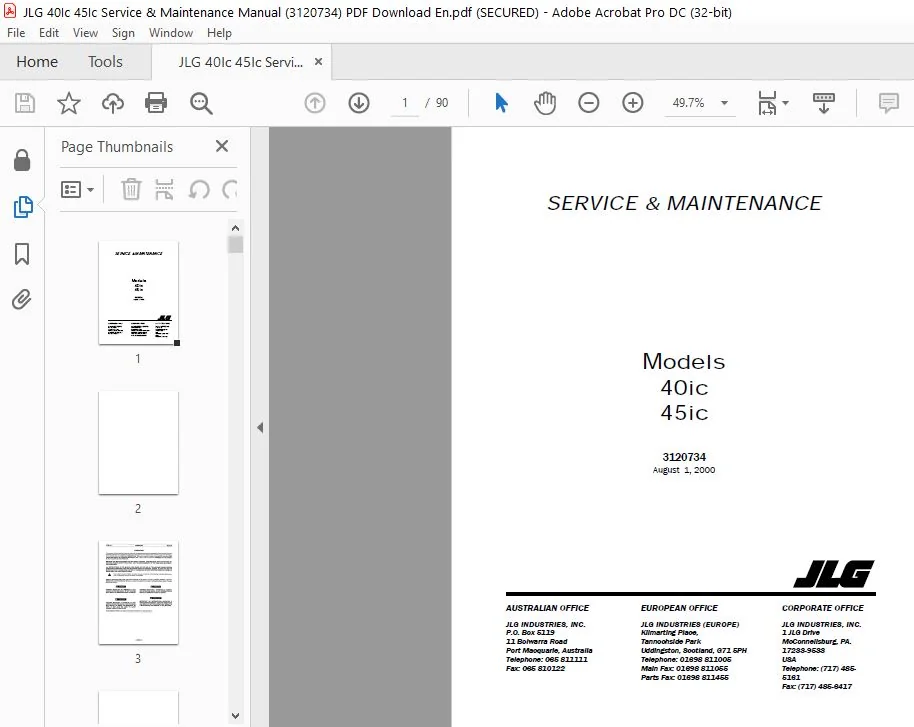Click the '40ic' model text
This screenshot has height=727, width=914.
coord(684,388)
